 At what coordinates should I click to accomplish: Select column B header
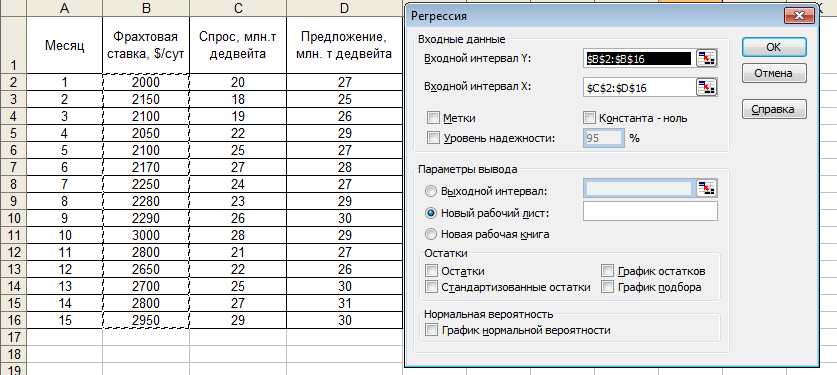(x=146, y=8)
